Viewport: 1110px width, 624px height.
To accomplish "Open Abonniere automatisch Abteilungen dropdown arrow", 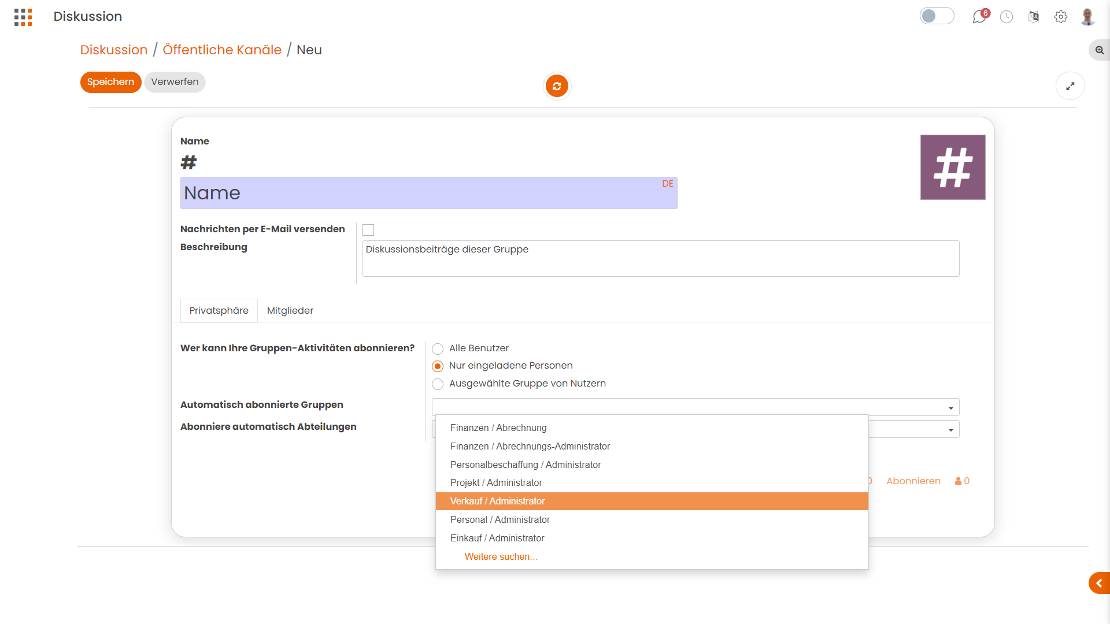I will tap(951, 430).
